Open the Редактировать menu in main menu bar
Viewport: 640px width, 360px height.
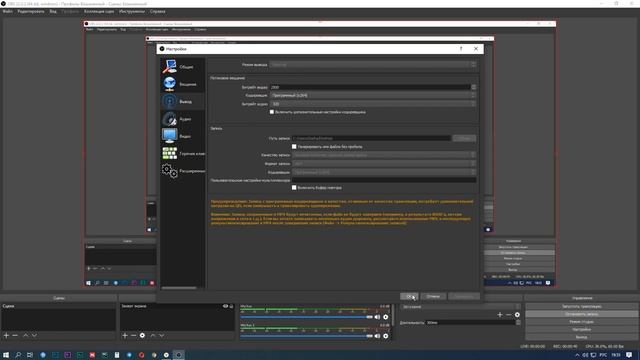tap(31, 11)
